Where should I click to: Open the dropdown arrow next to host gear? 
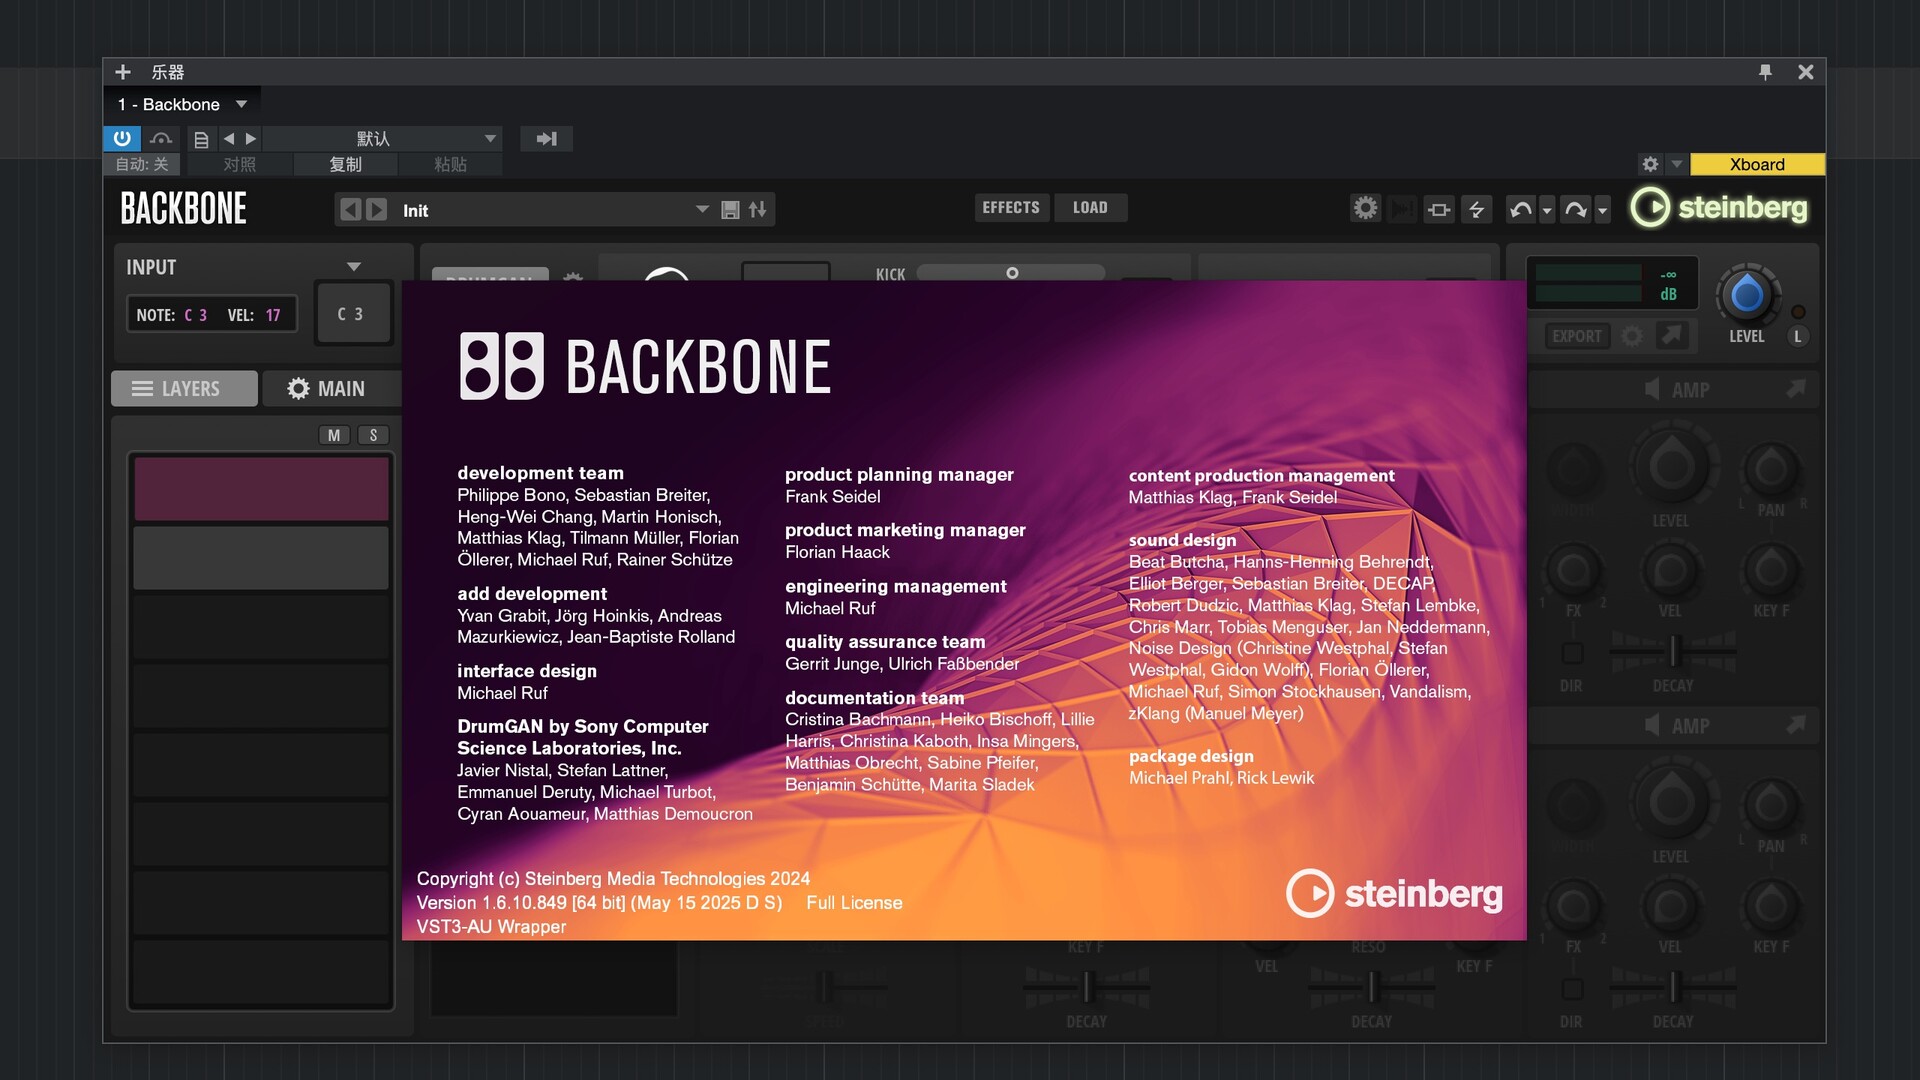[x=1677, y=164]
